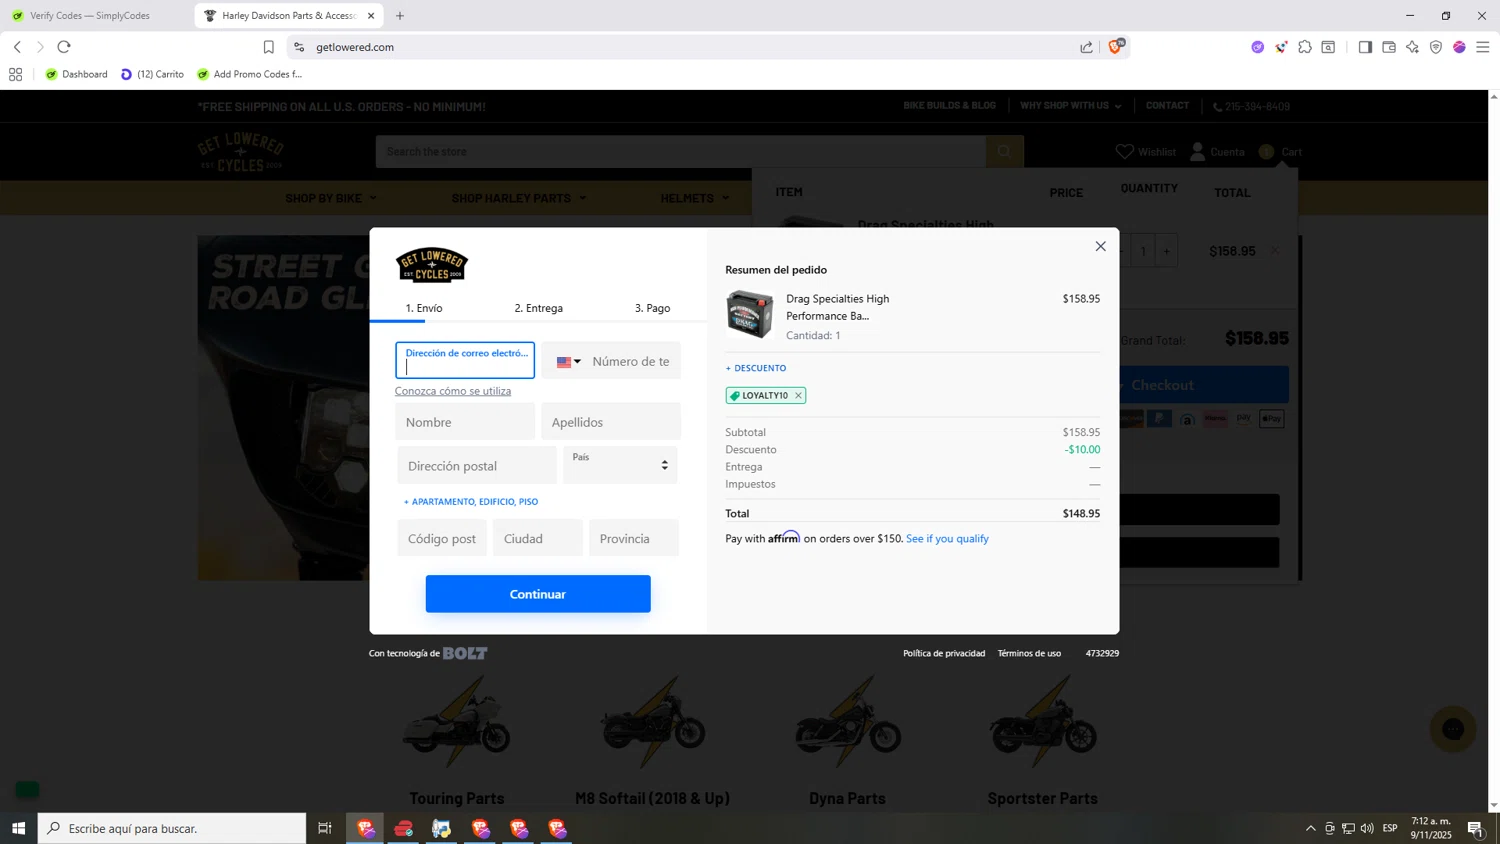Open Brave Wallet icon
Screen dimensions: 1500x844
tap(1389, 47)
